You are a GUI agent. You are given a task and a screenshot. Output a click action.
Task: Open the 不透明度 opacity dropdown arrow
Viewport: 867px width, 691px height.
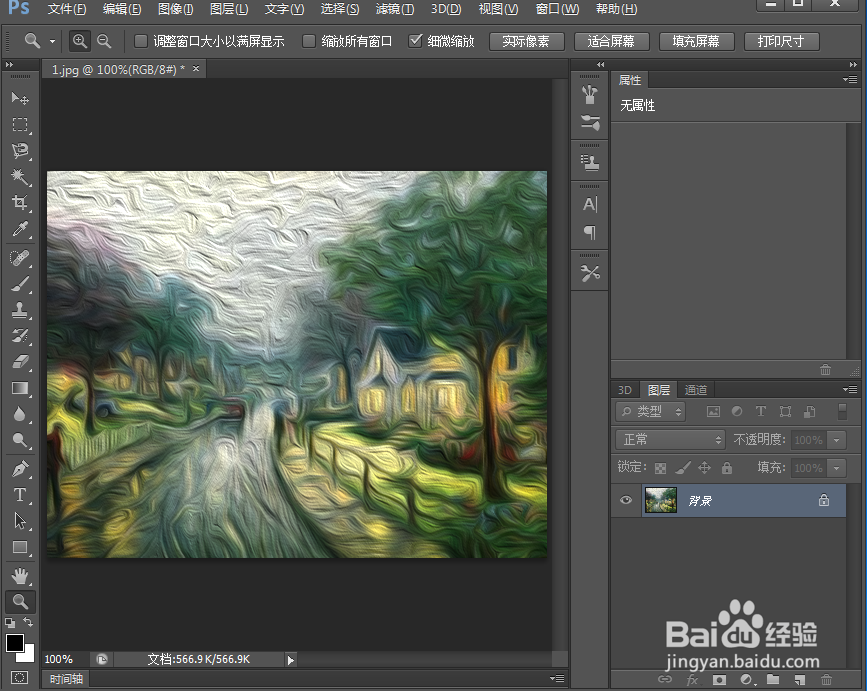(837, 440)
